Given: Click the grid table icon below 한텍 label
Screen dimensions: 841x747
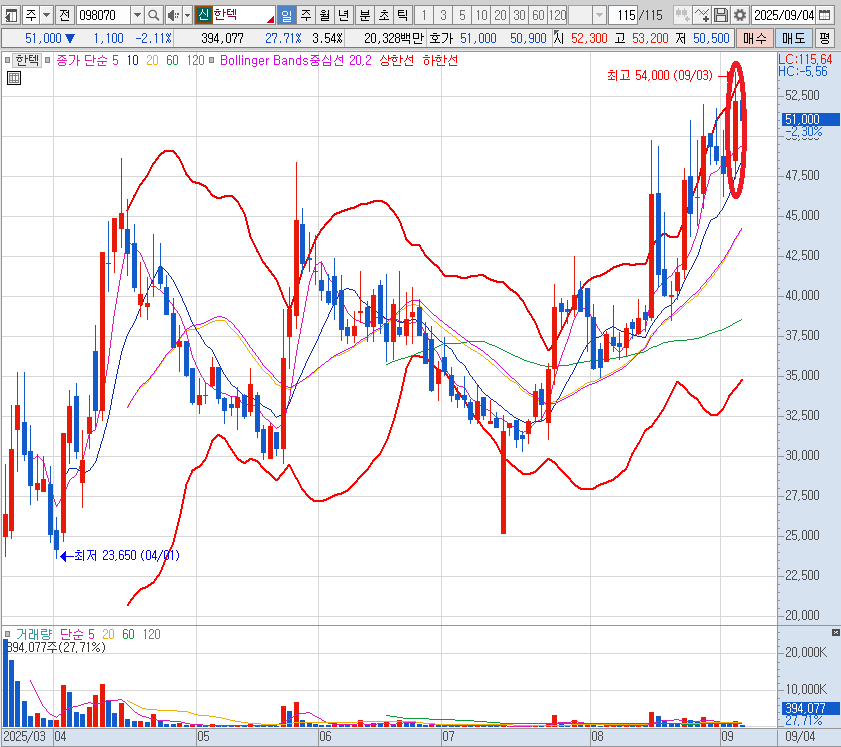Looking at the screenshot, I should (x=14, y=78).
